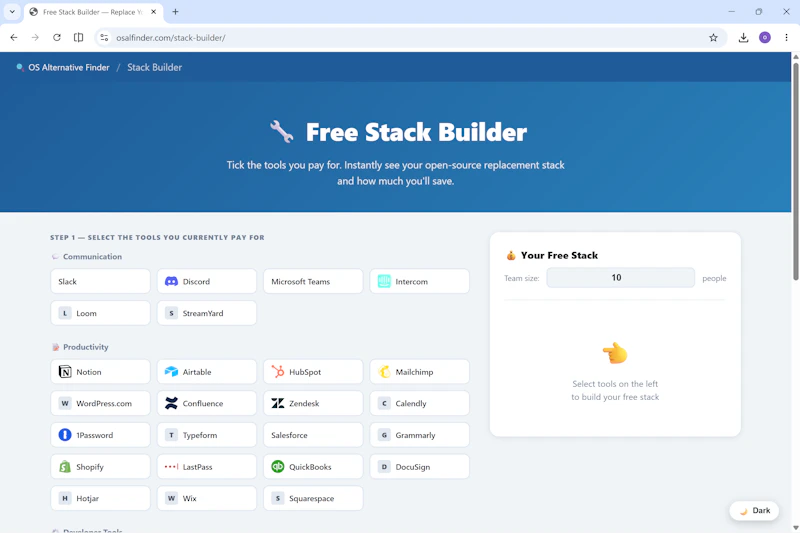Bookmark this page with the star
800x533 pixels.
pyautogui.click(x=713, y=38)
